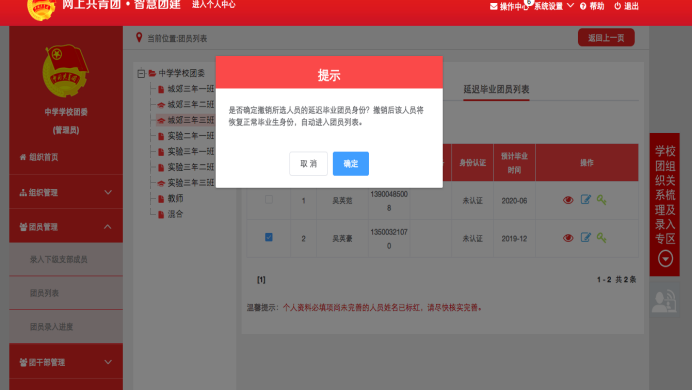Viewport: 692px width, 390px height.
Task: Select 实验三年二班 tree item
Action: pyautogui.click(x=186, y=167)
